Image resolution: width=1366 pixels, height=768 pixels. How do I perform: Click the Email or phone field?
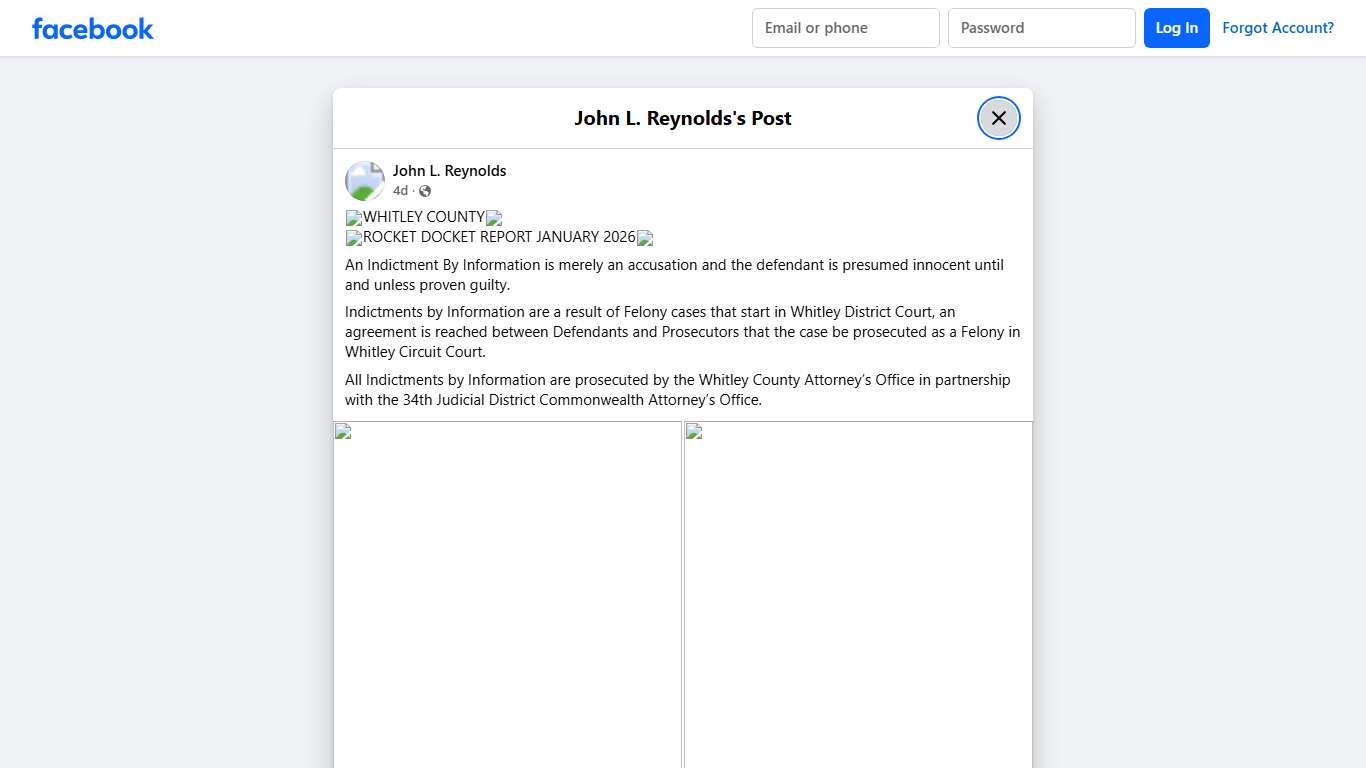[845, 28]
